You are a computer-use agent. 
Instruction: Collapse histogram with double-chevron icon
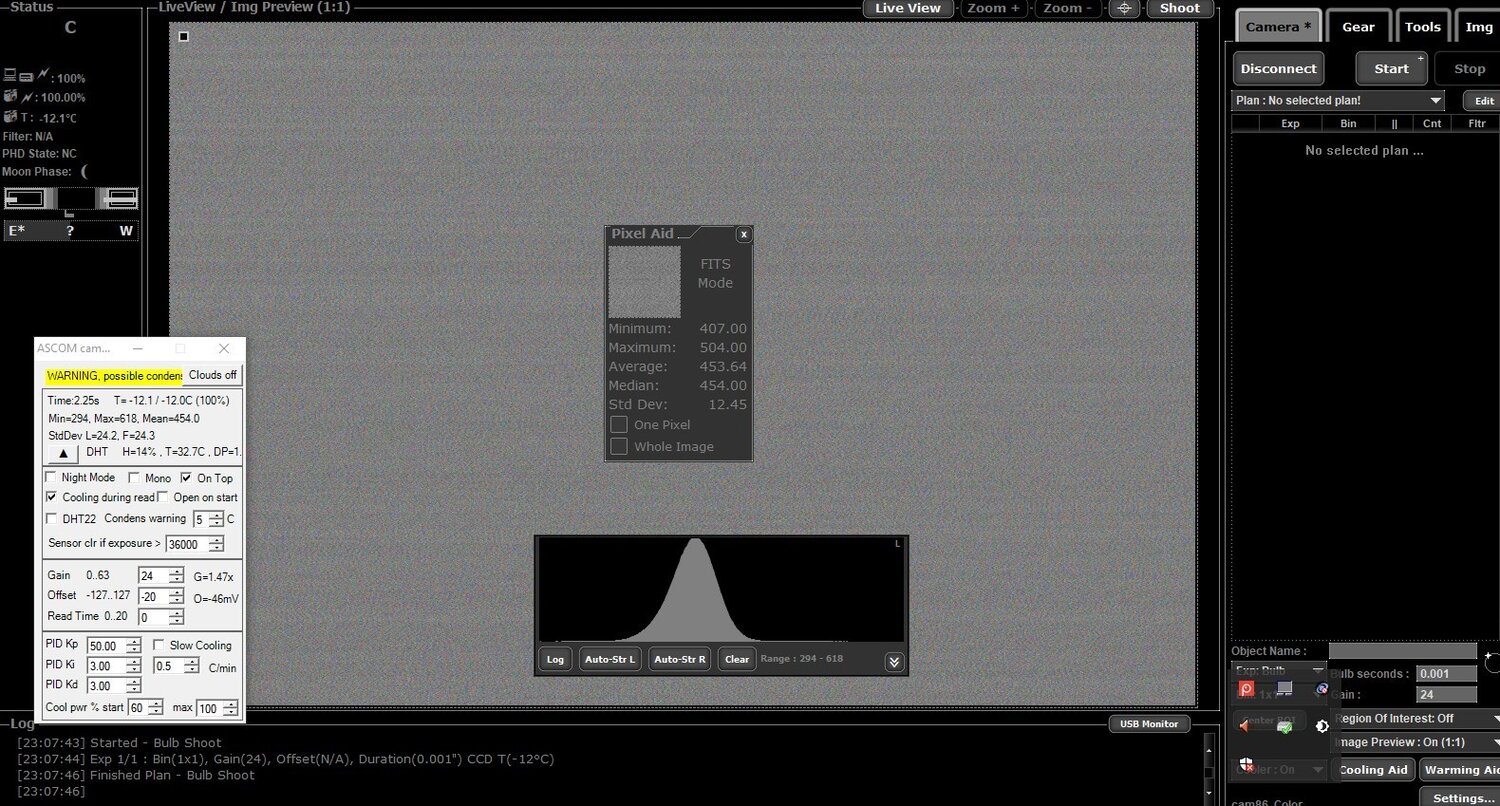894,661
